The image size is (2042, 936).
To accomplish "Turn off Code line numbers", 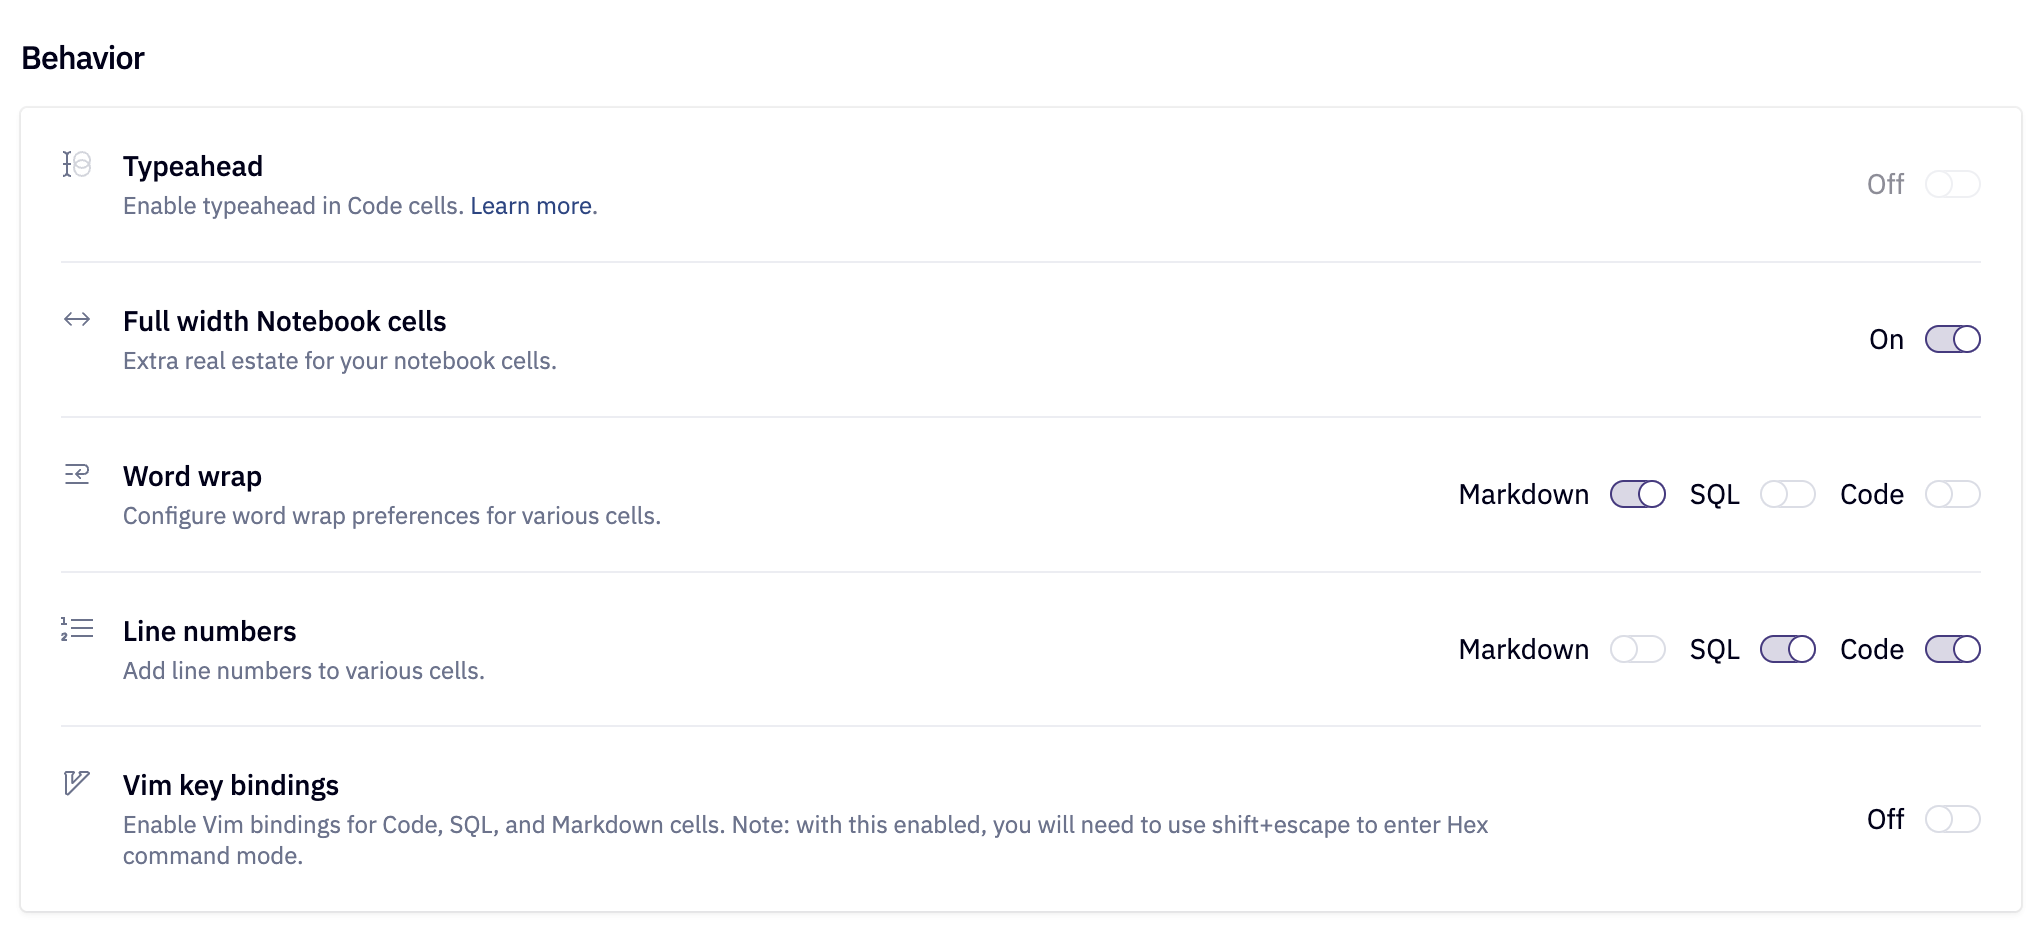I will (1952, 649).
